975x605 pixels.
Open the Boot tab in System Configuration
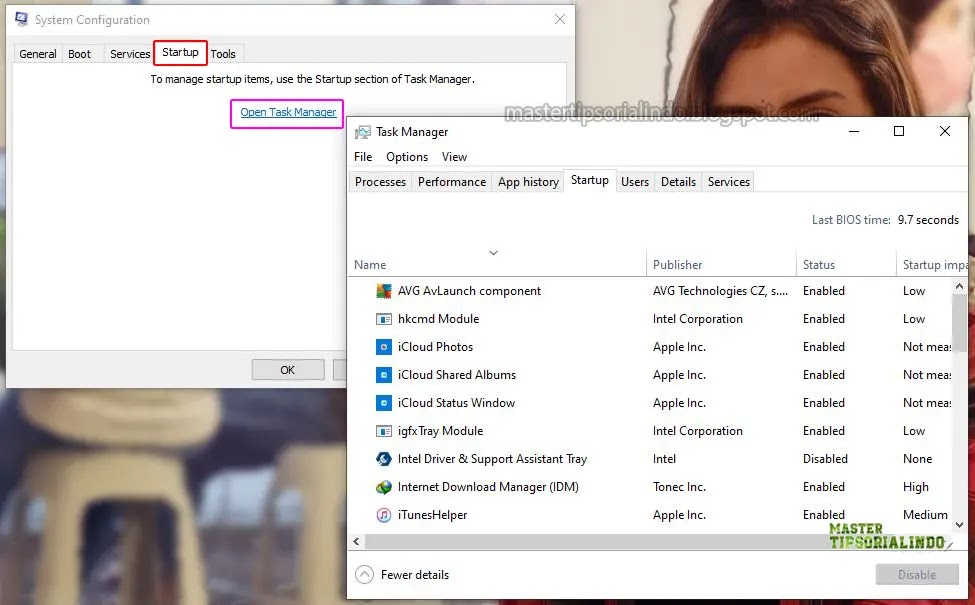pos(79,54)
